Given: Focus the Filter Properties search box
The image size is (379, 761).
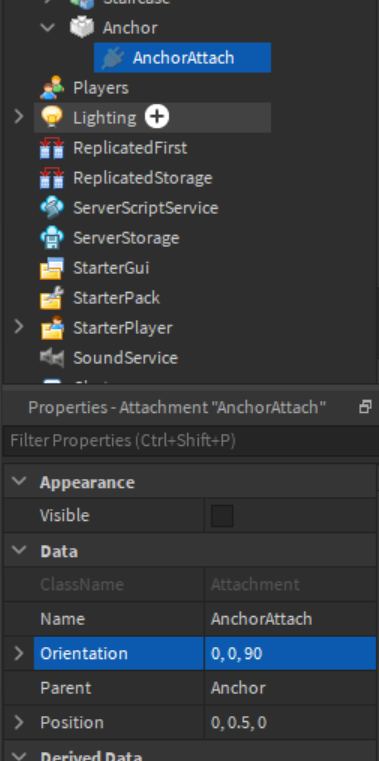Looking at the screenshot, I should pos(190,441).
